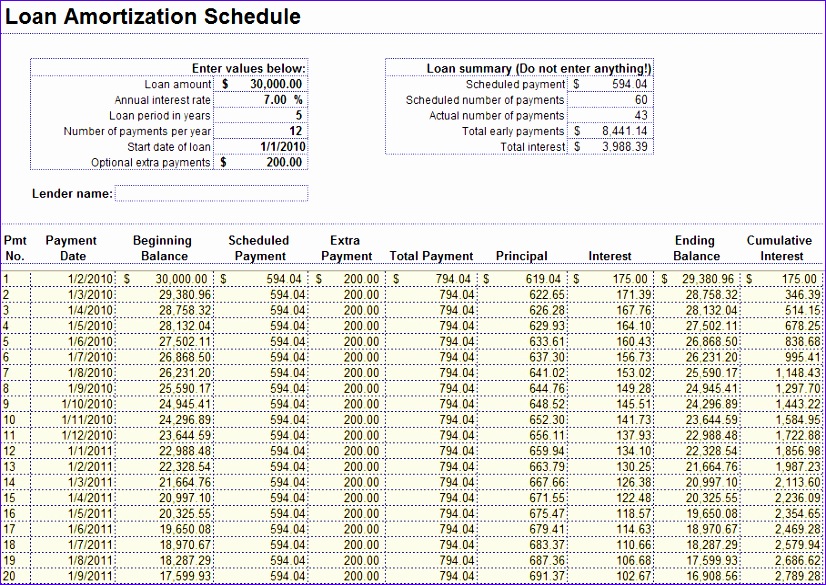Click cumulative interest 2,789.28
The image size is (826, 585).
(x=798, y=576)
